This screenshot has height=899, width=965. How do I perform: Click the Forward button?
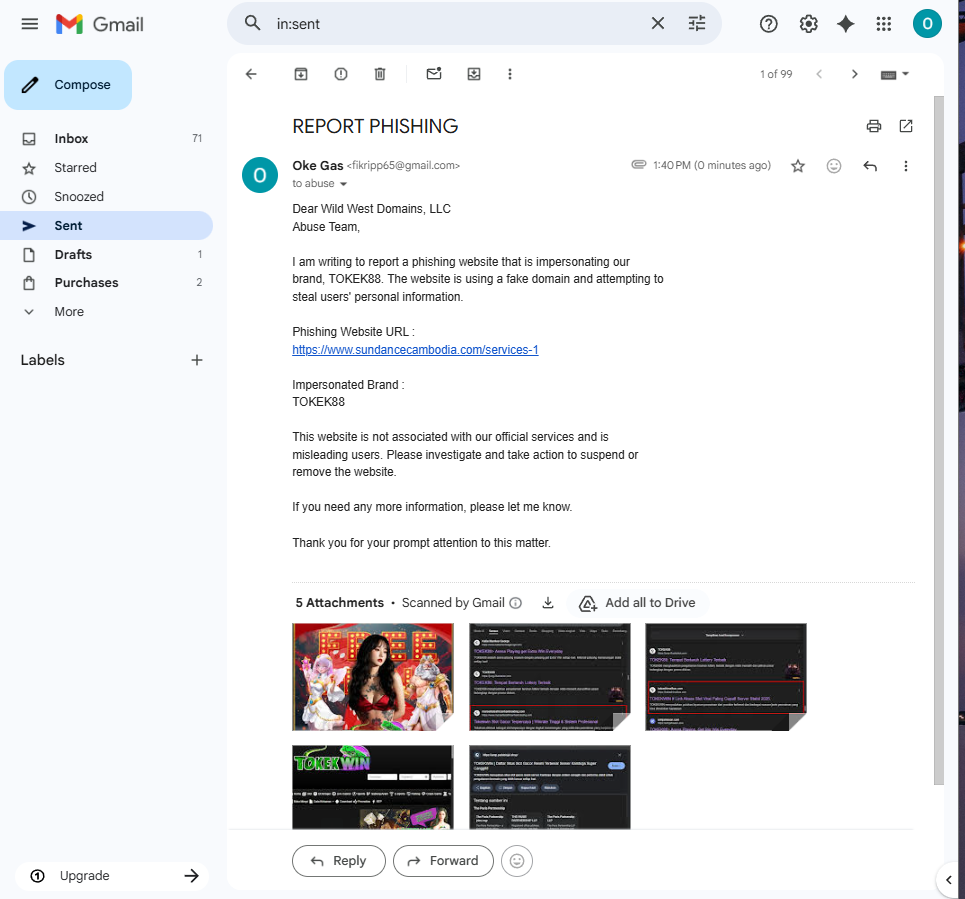pyautogui.click(x=443, y=861)
